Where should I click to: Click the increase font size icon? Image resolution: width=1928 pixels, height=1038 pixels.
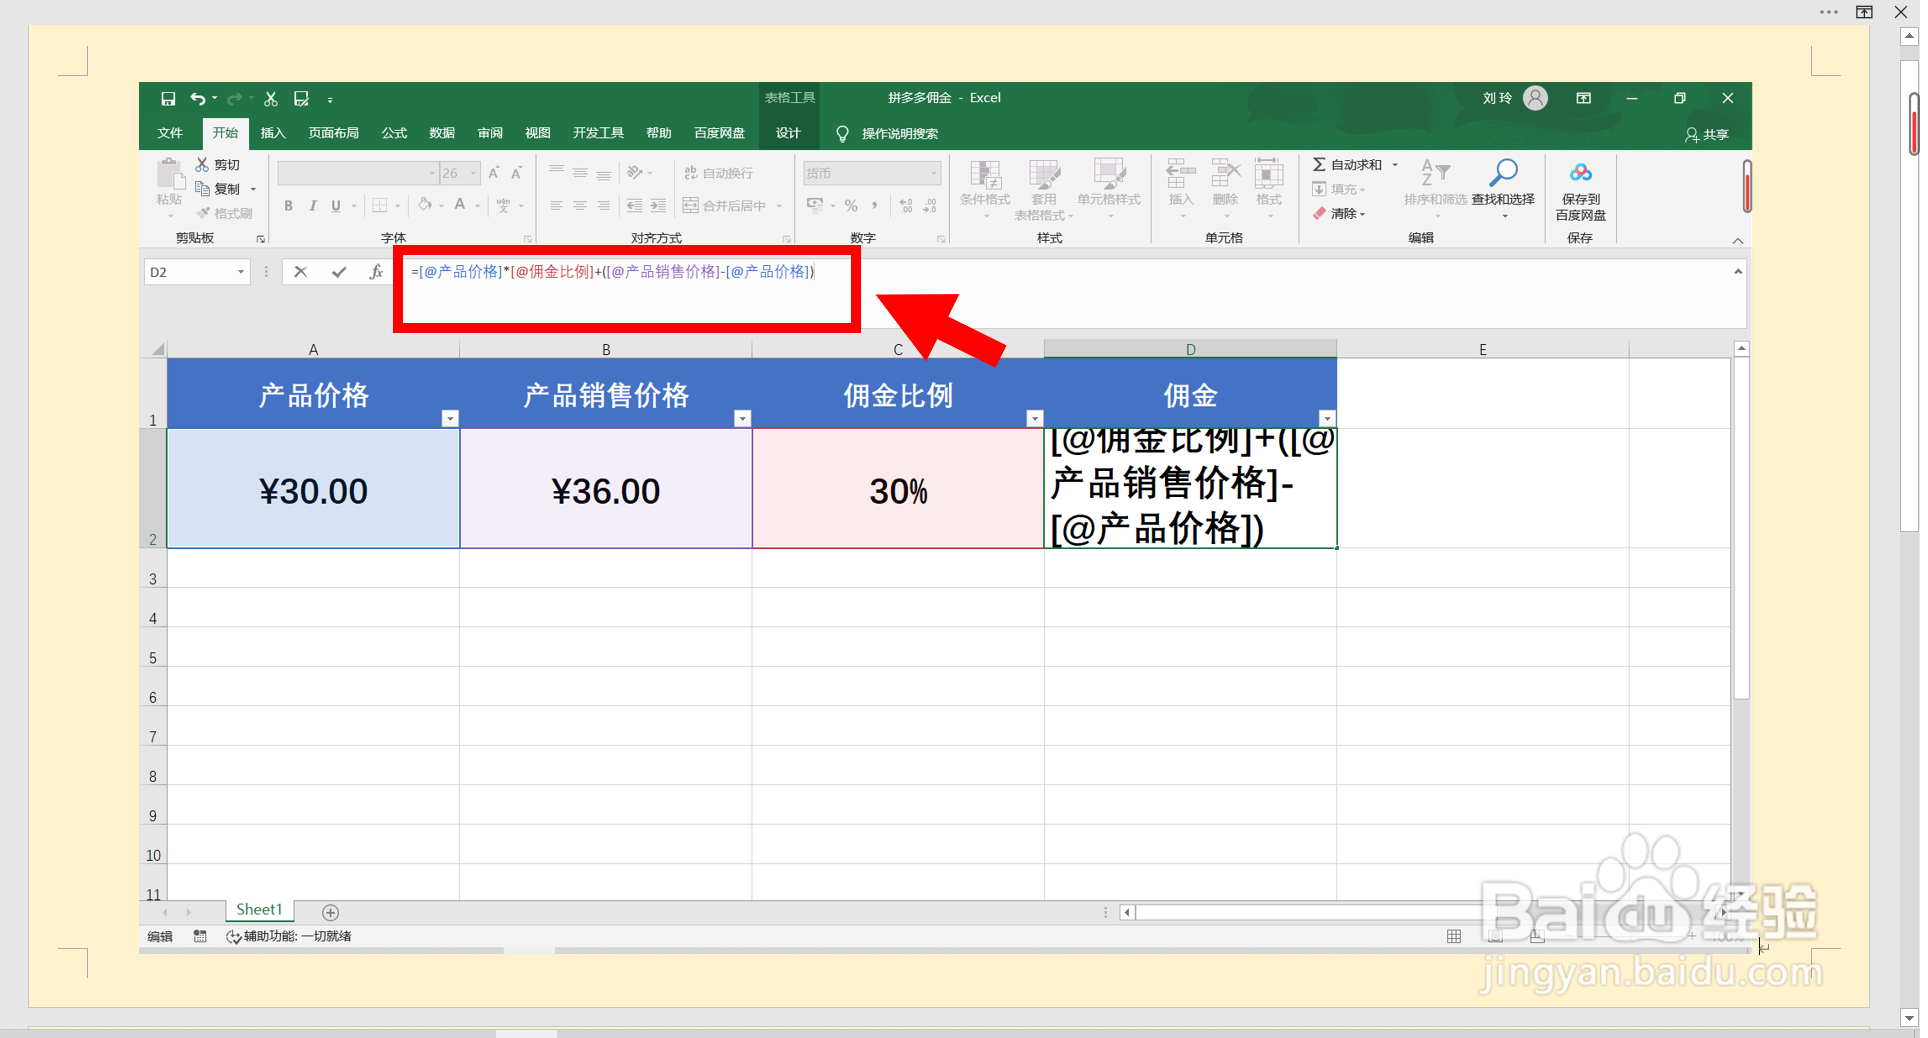[494, 173]
